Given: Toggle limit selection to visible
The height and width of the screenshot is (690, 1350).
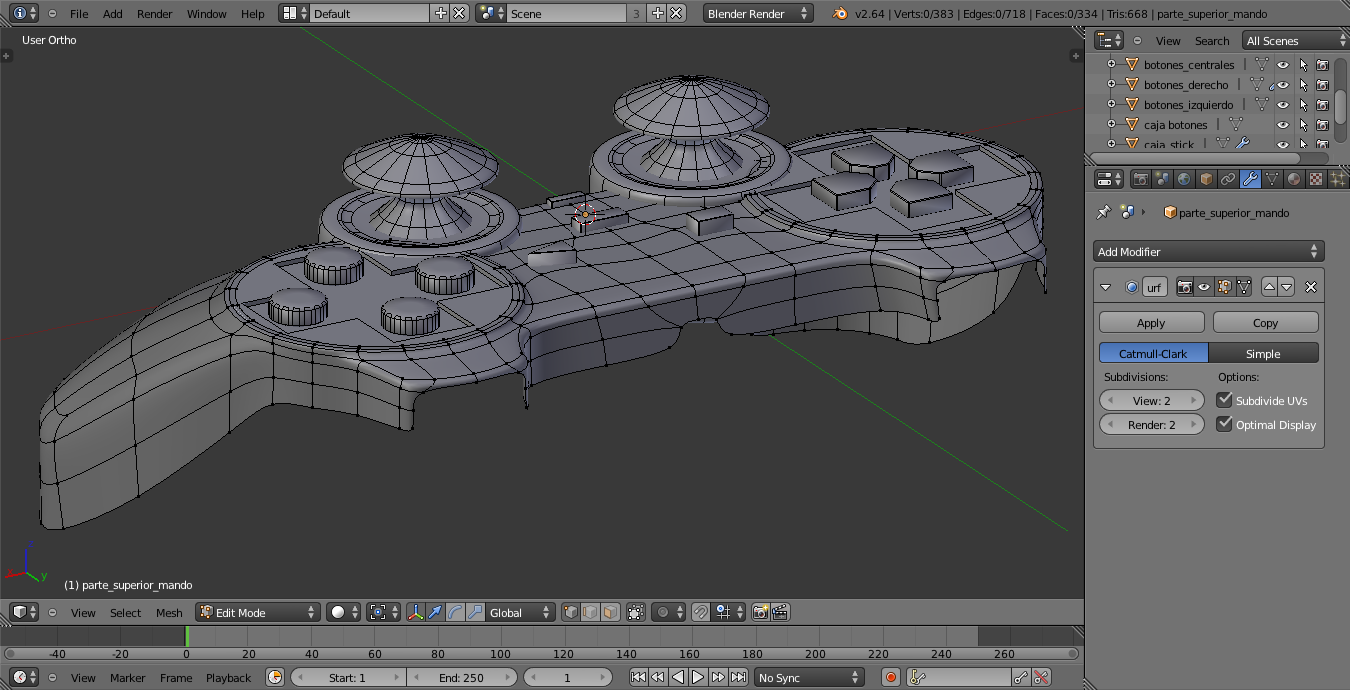Looking at the screenshot, I should click(636, 612).
